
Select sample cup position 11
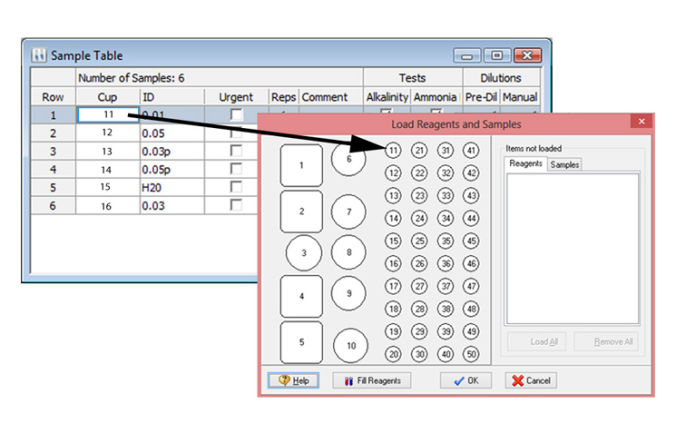[x=393, y=150]
